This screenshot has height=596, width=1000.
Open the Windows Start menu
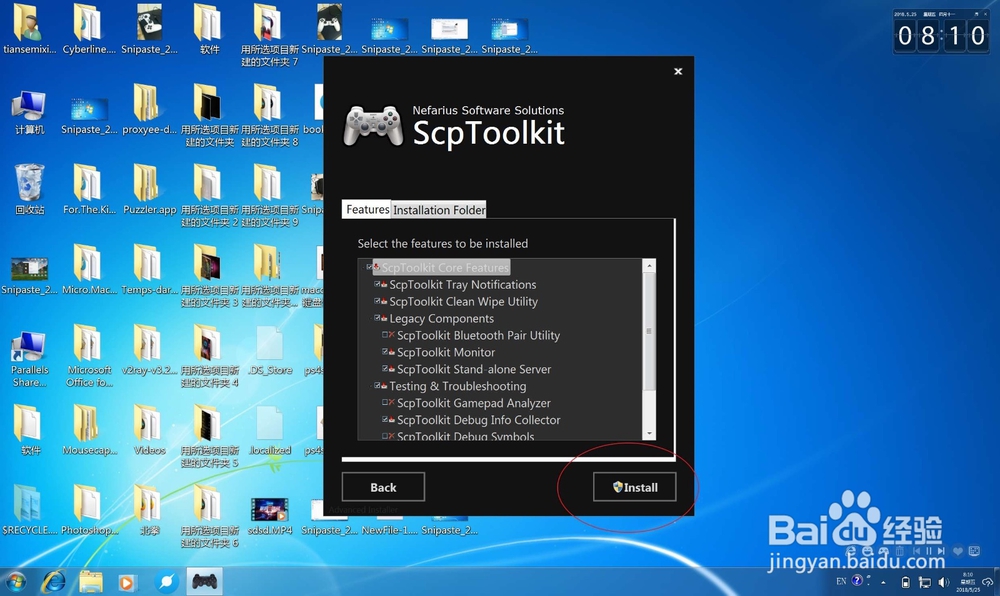coord(16,581)
